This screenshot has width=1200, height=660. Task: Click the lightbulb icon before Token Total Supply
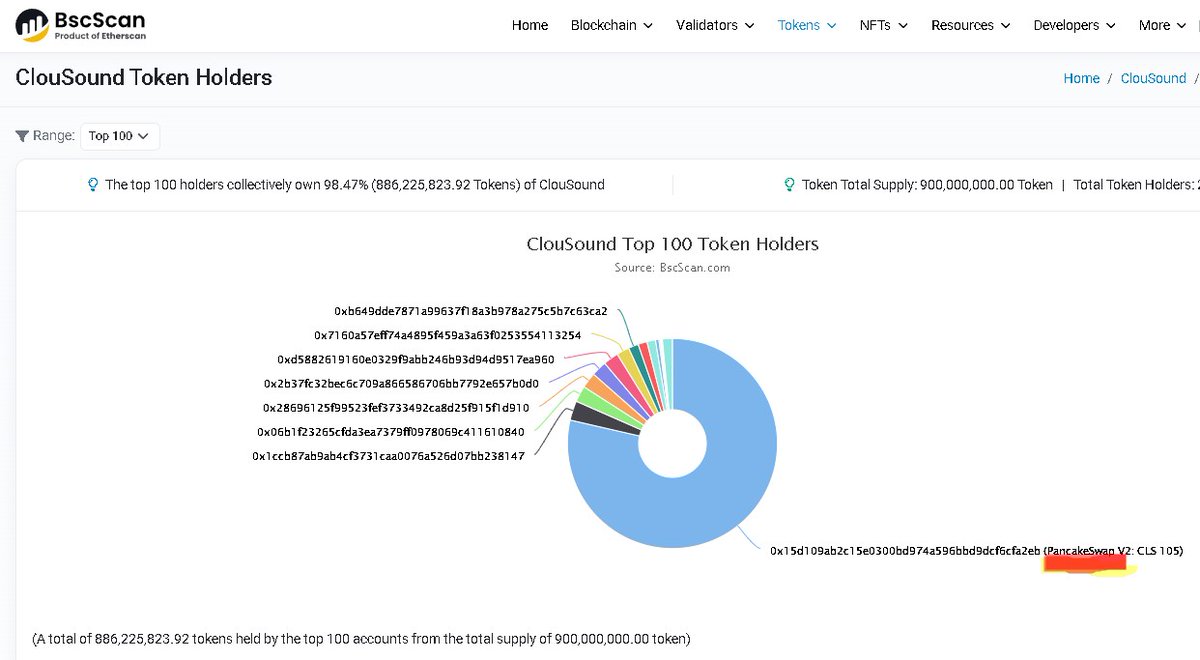(789, 185)
